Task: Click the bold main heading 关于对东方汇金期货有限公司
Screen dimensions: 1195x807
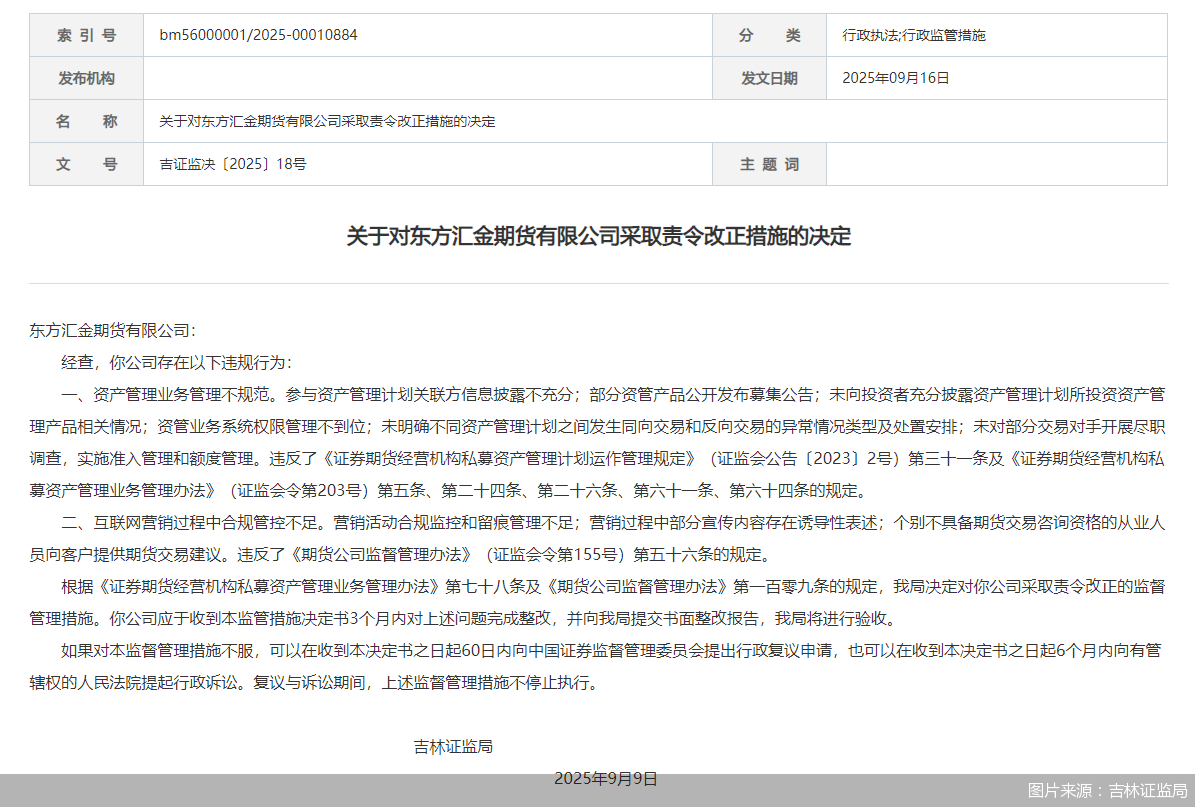Action: [598, 236]
